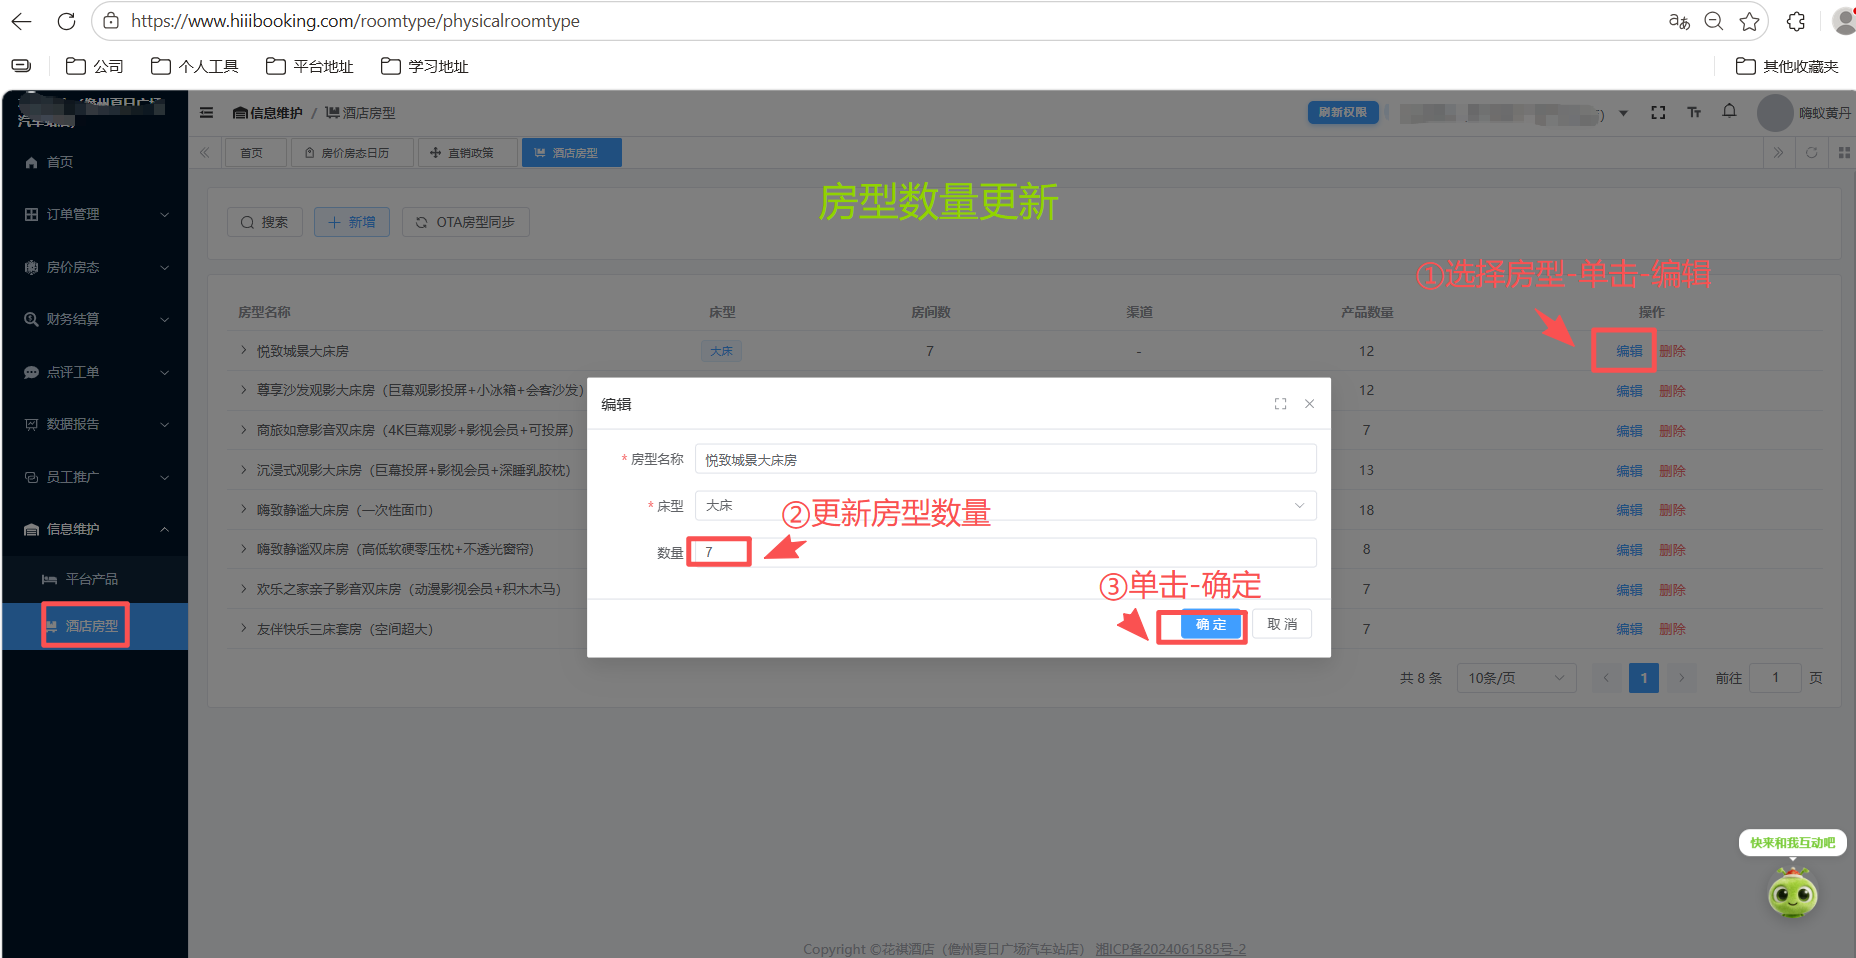
Task: Reload page via browser refresh icon
Action: 66,20
